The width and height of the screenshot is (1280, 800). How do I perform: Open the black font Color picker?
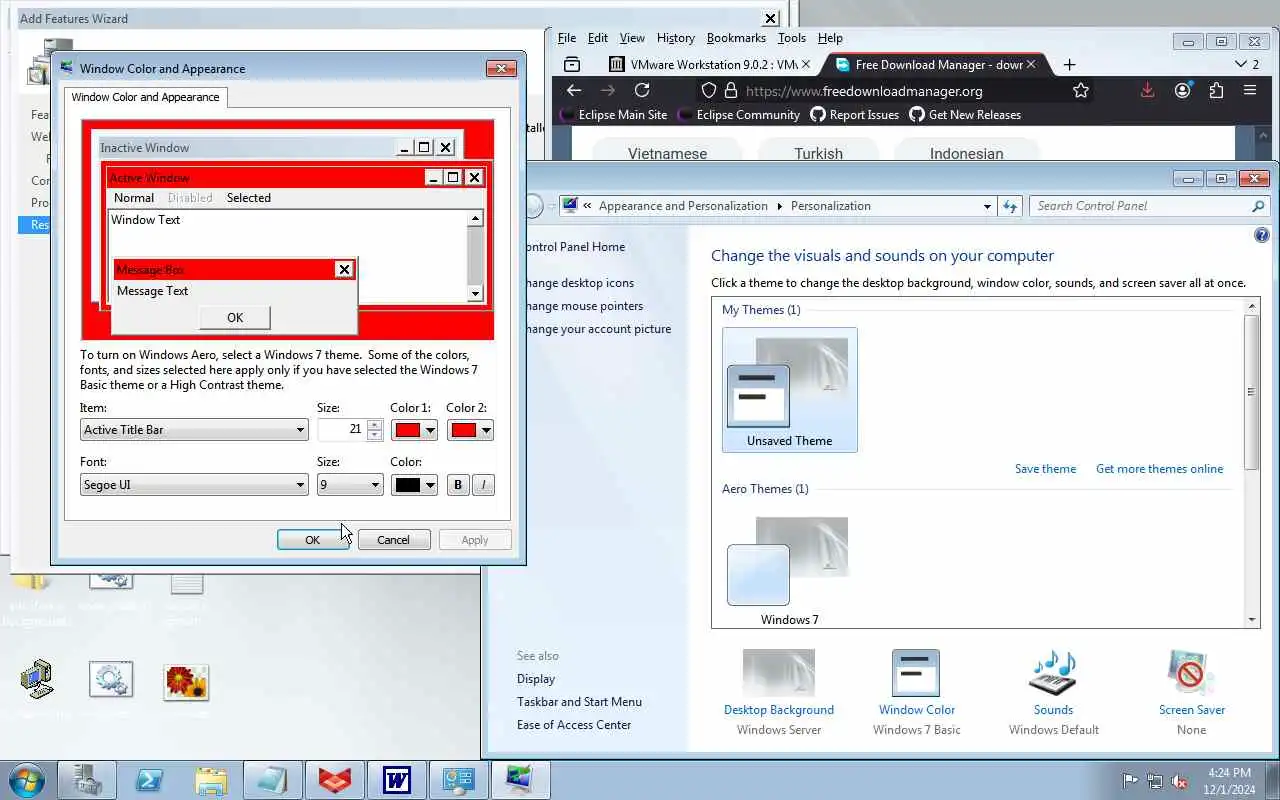(414, 485)
